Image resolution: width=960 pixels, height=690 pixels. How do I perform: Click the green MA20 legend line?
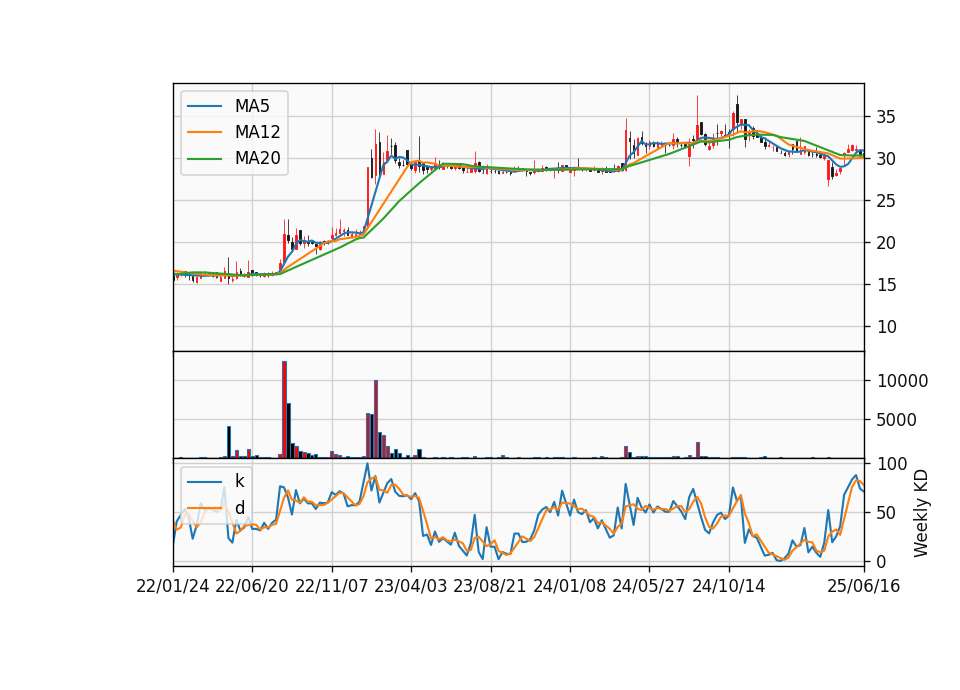click(204, 158)
